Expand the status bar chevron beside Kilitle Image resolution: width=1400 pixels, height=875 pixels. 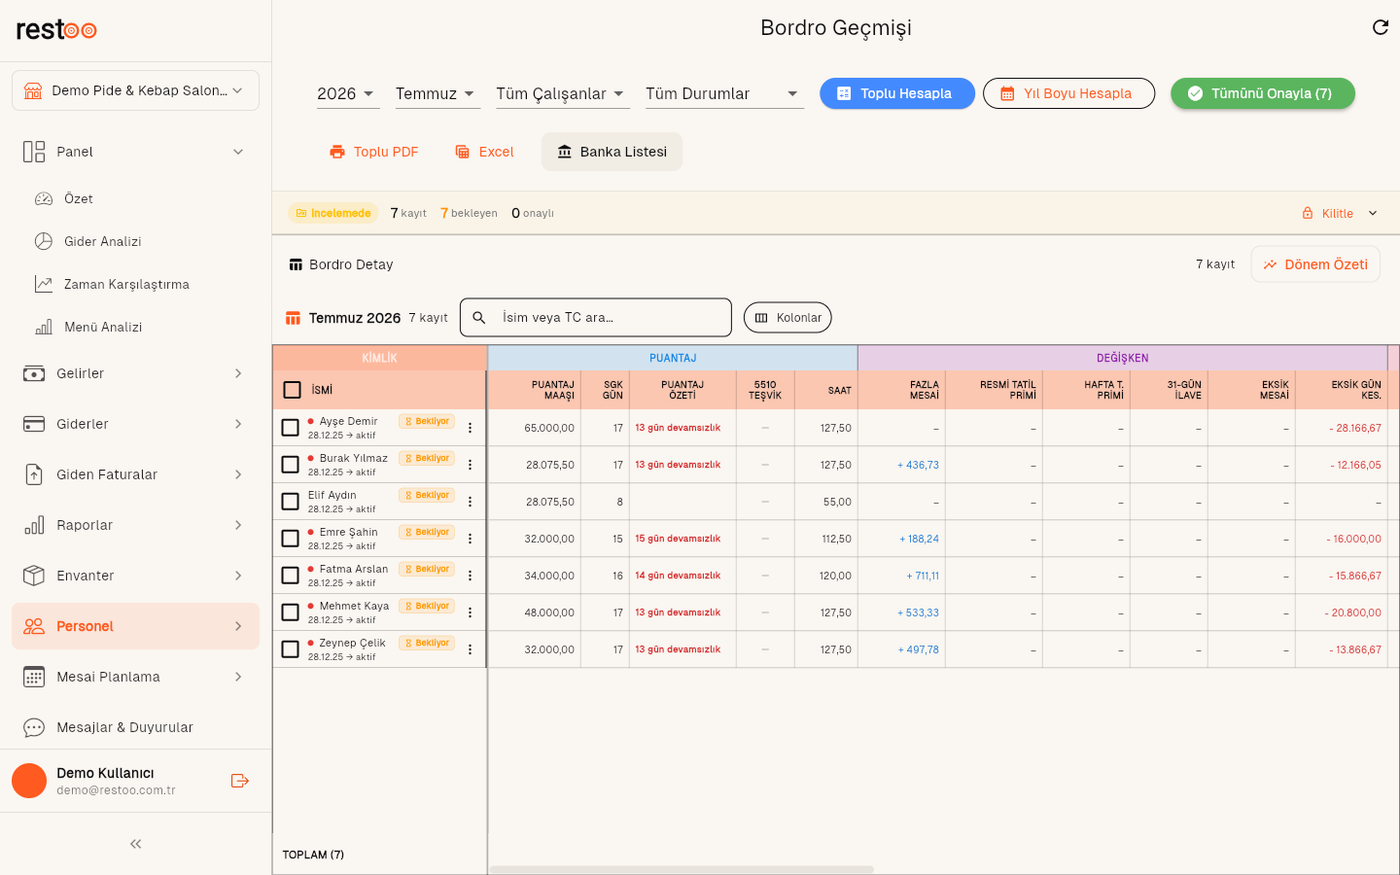point(1373,214)
